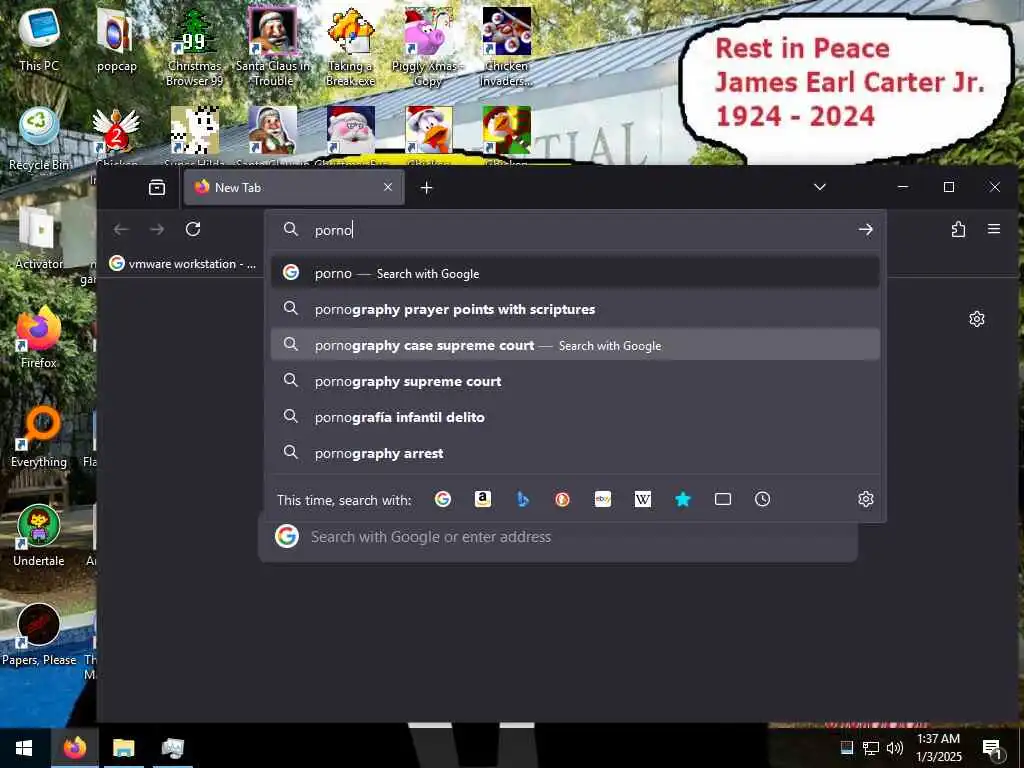Click Firefox on the taskbar
This screenshot has width=1024, height=768.
tap(74, 747)
